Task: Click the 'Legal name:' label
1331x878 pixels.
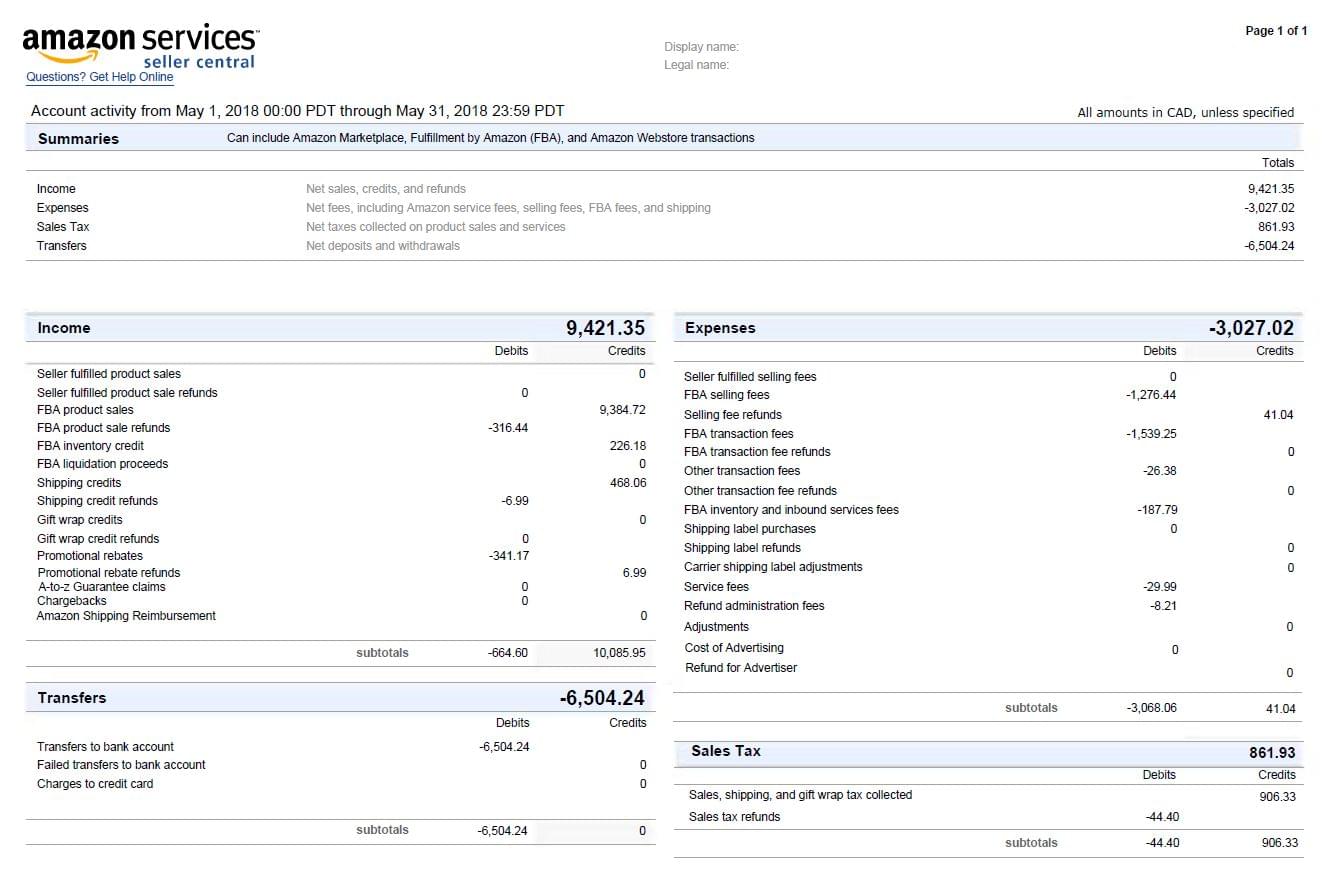Action: tap(696, 65)
